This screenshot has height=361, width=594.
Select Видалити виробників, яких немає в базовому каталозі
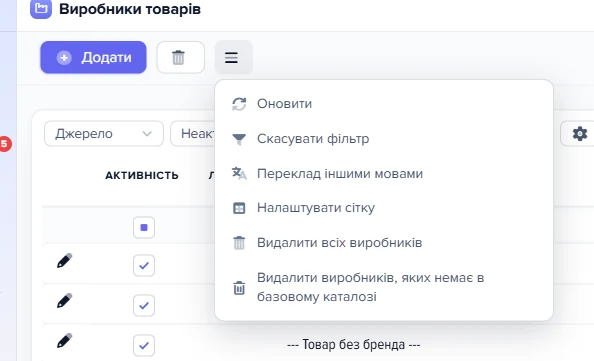[x=384, y=287]
